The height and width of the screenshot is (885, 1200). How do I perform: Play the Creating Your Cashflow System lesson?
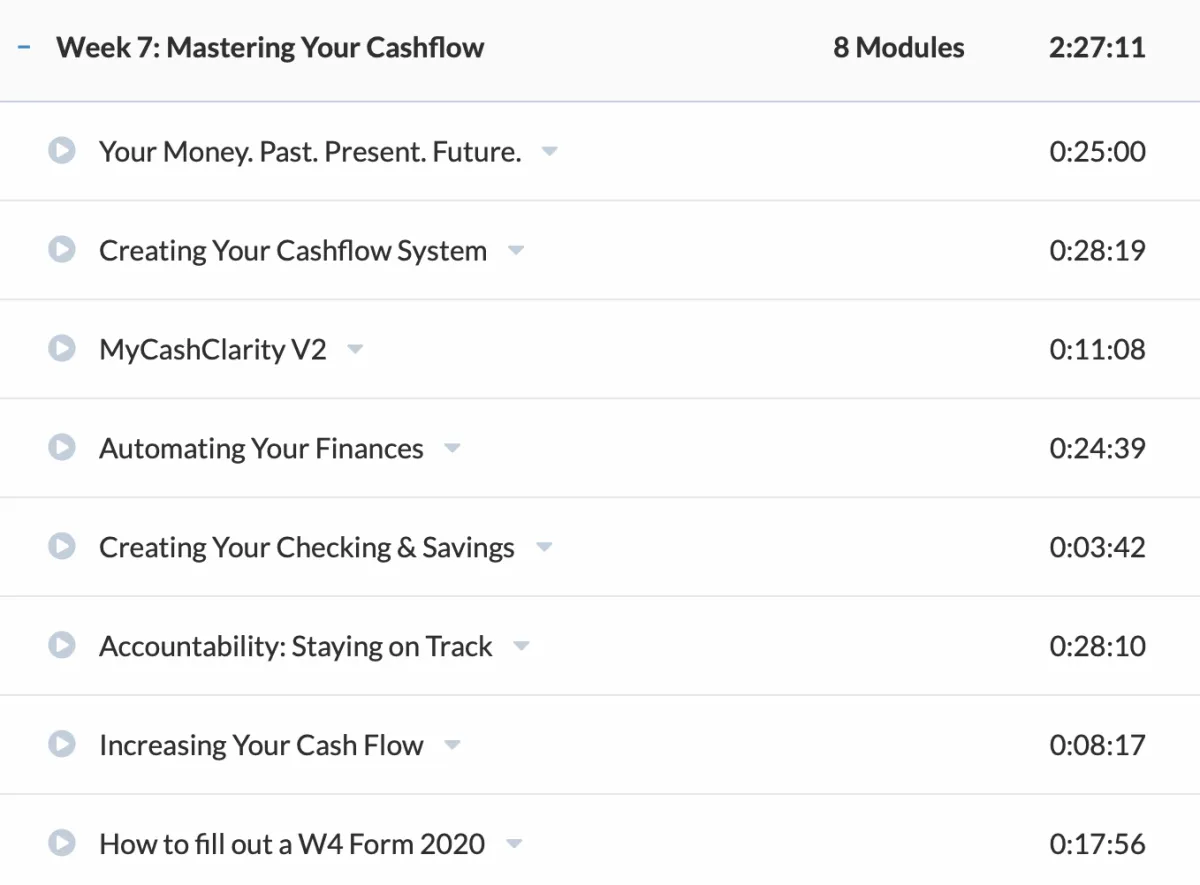coord(62,250)
